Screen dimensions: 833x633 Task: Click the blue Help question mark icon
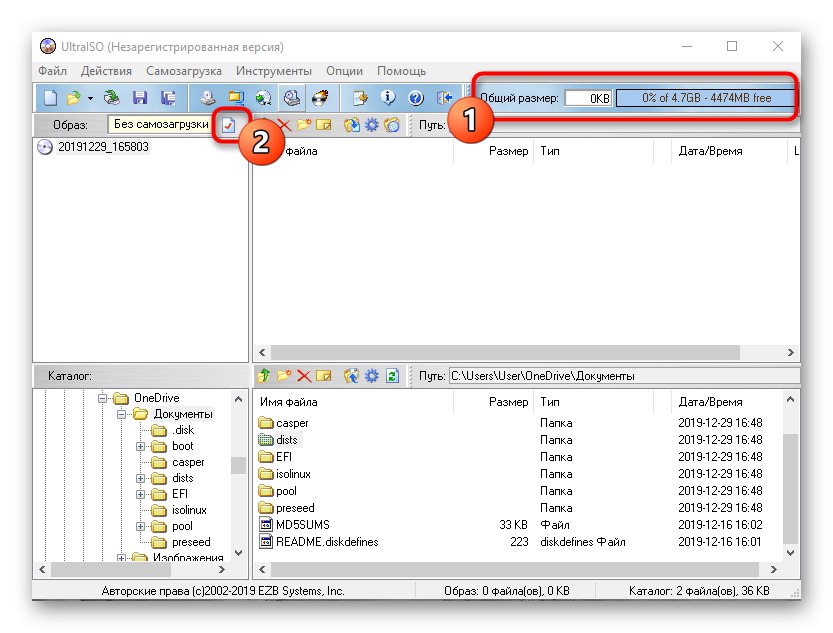coord(416,98)
